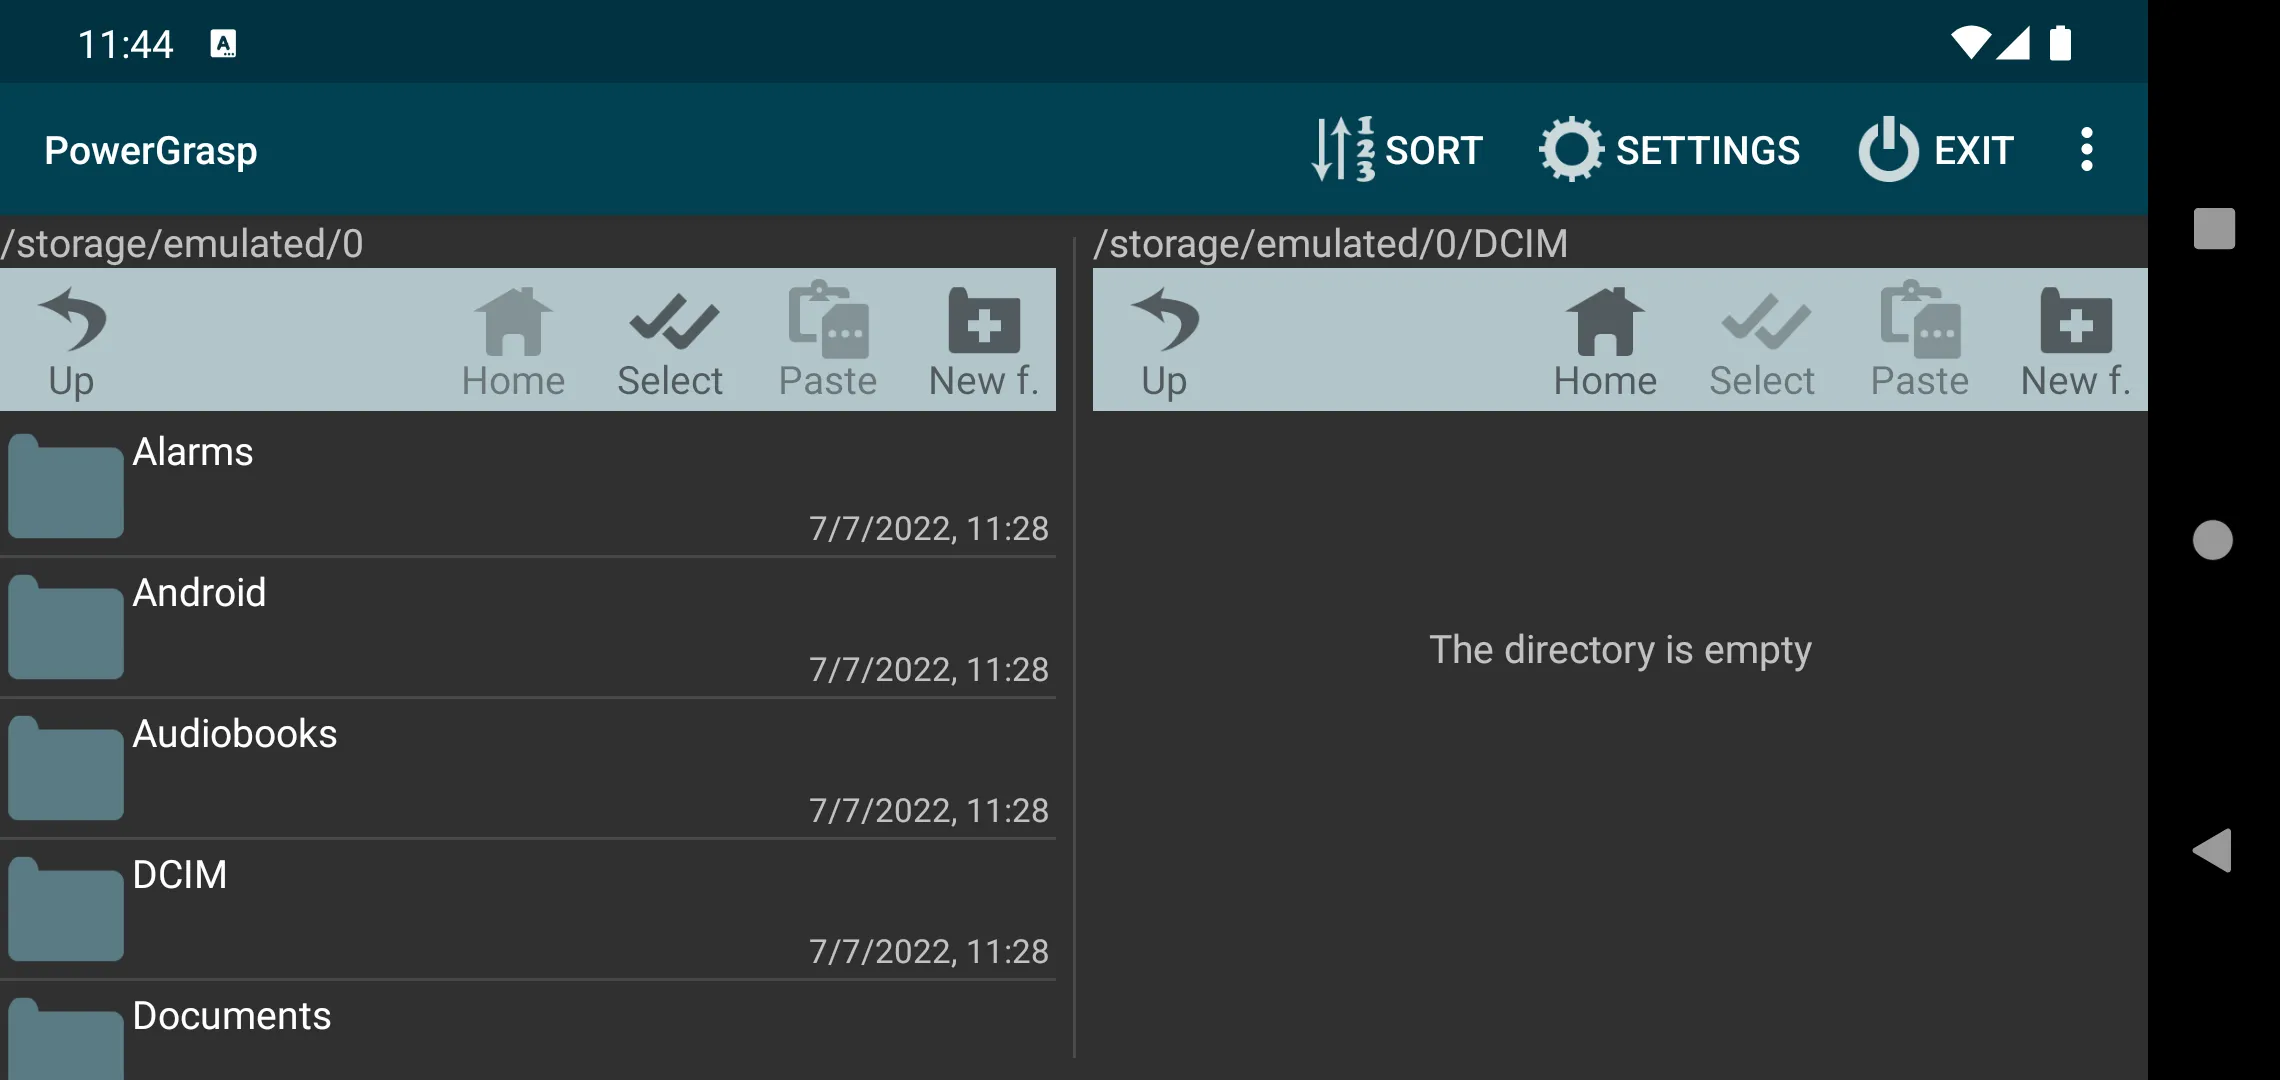Click the Select icon in left panel
Viewport: 2280px width, 1080px height.
tap(670, 343)
